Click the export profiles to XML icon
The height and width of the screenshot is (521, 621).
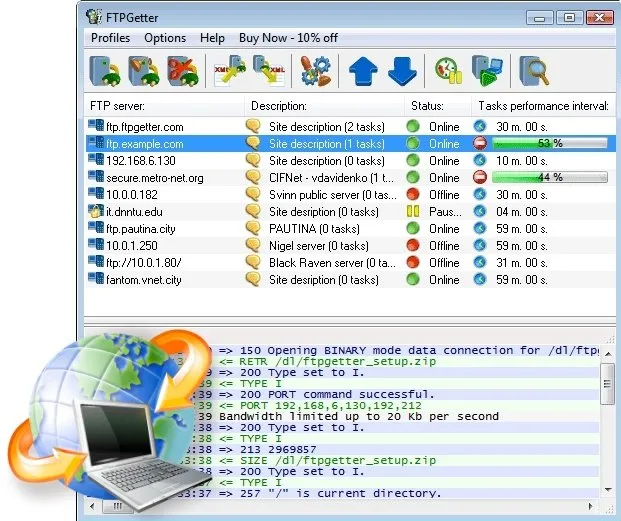(269, 71)
